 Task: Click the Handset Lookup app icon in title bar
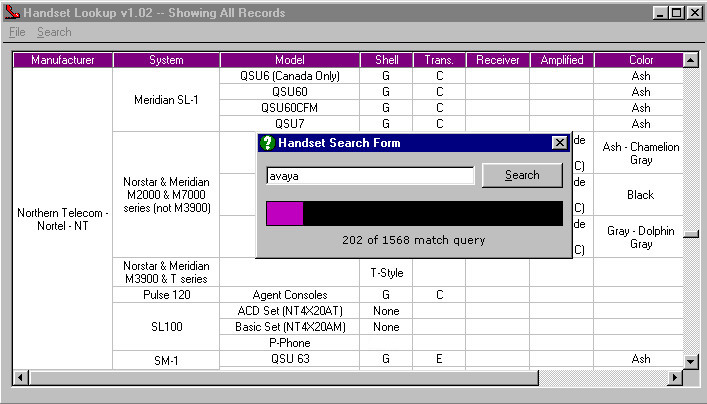[12, 12]
